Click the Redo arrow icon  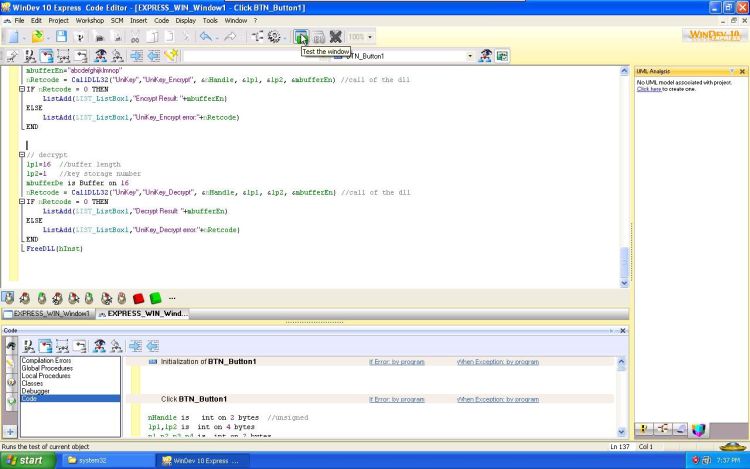(230, 36)
